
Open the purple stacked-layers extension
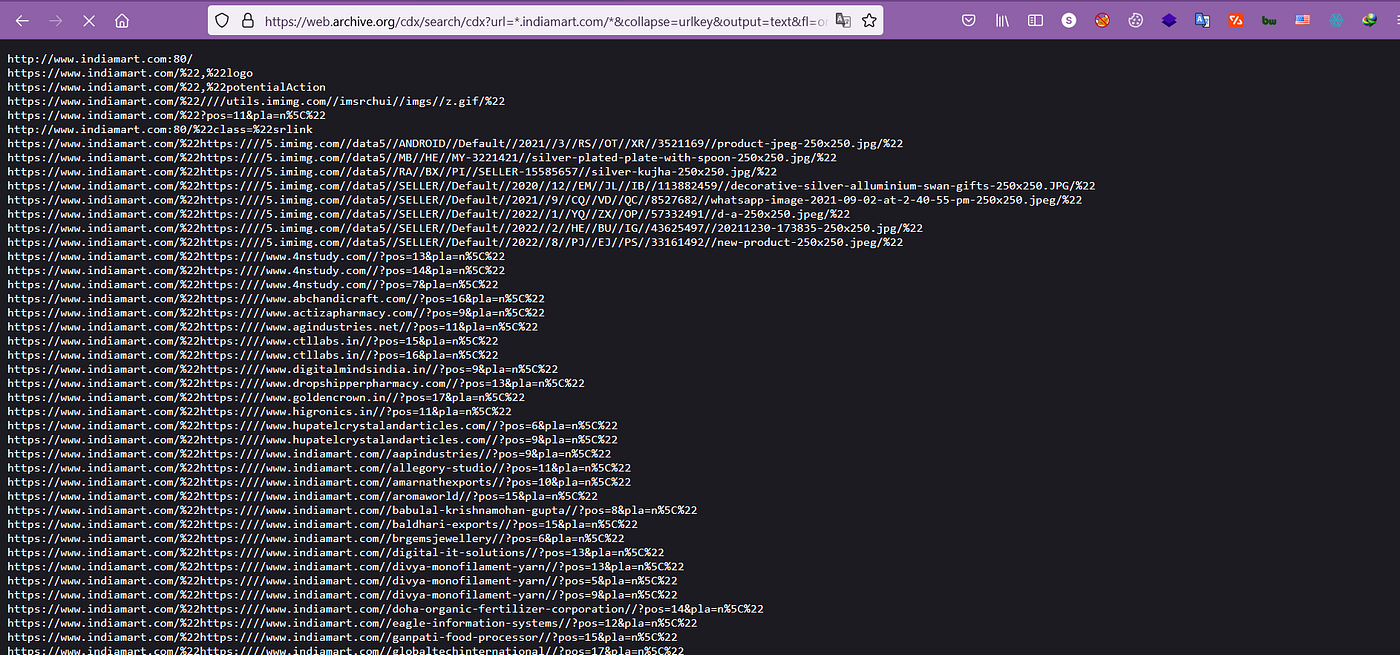[1169, 20]
